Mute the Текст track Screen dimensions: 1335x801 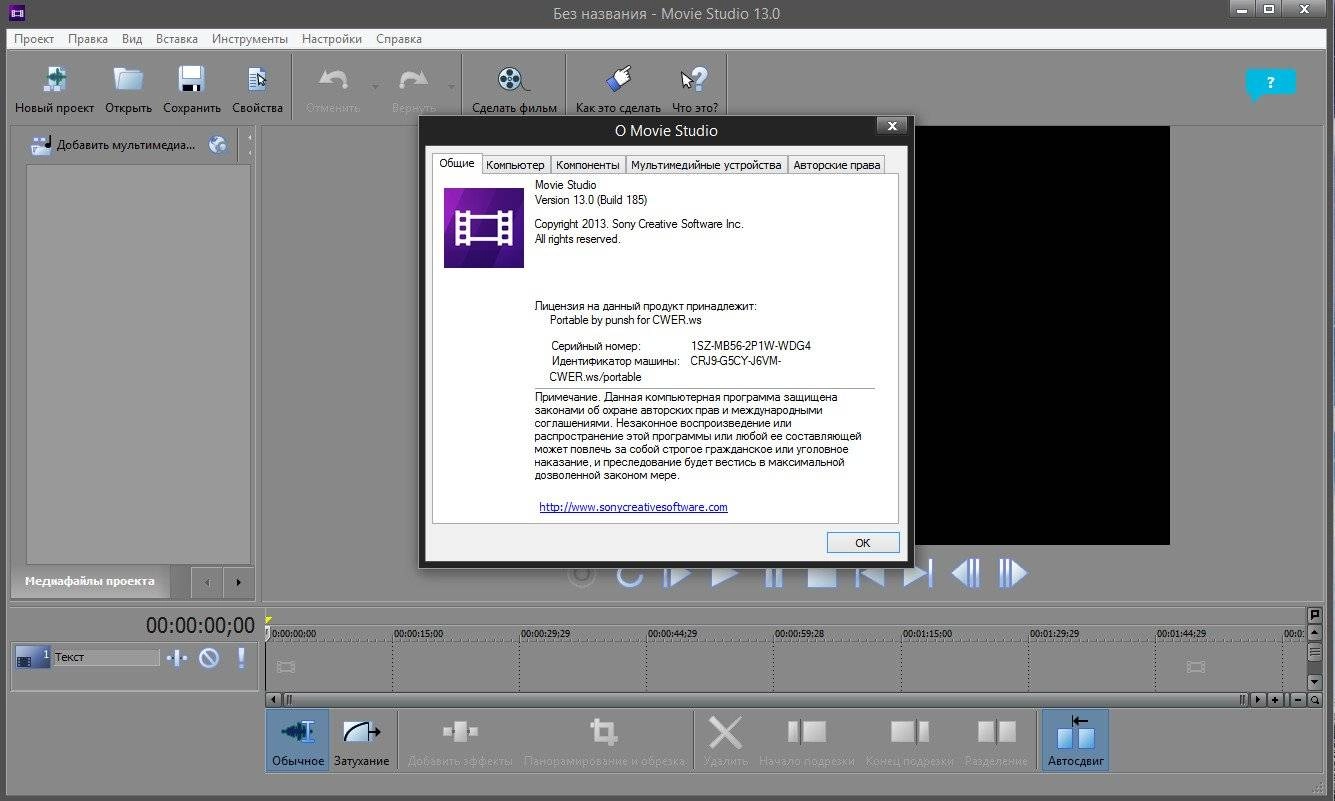tap(208, 658)
